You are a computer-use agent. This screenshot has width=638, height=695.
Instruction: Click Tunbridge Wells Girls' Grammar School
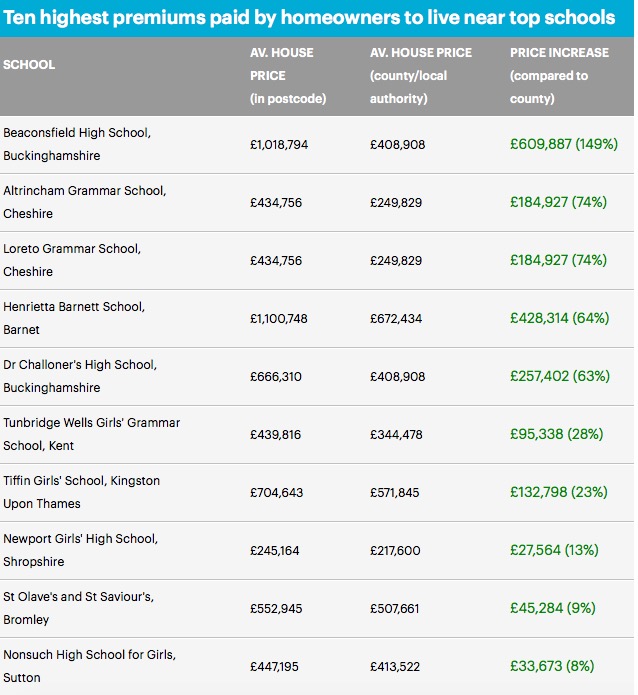coord(91,434)
